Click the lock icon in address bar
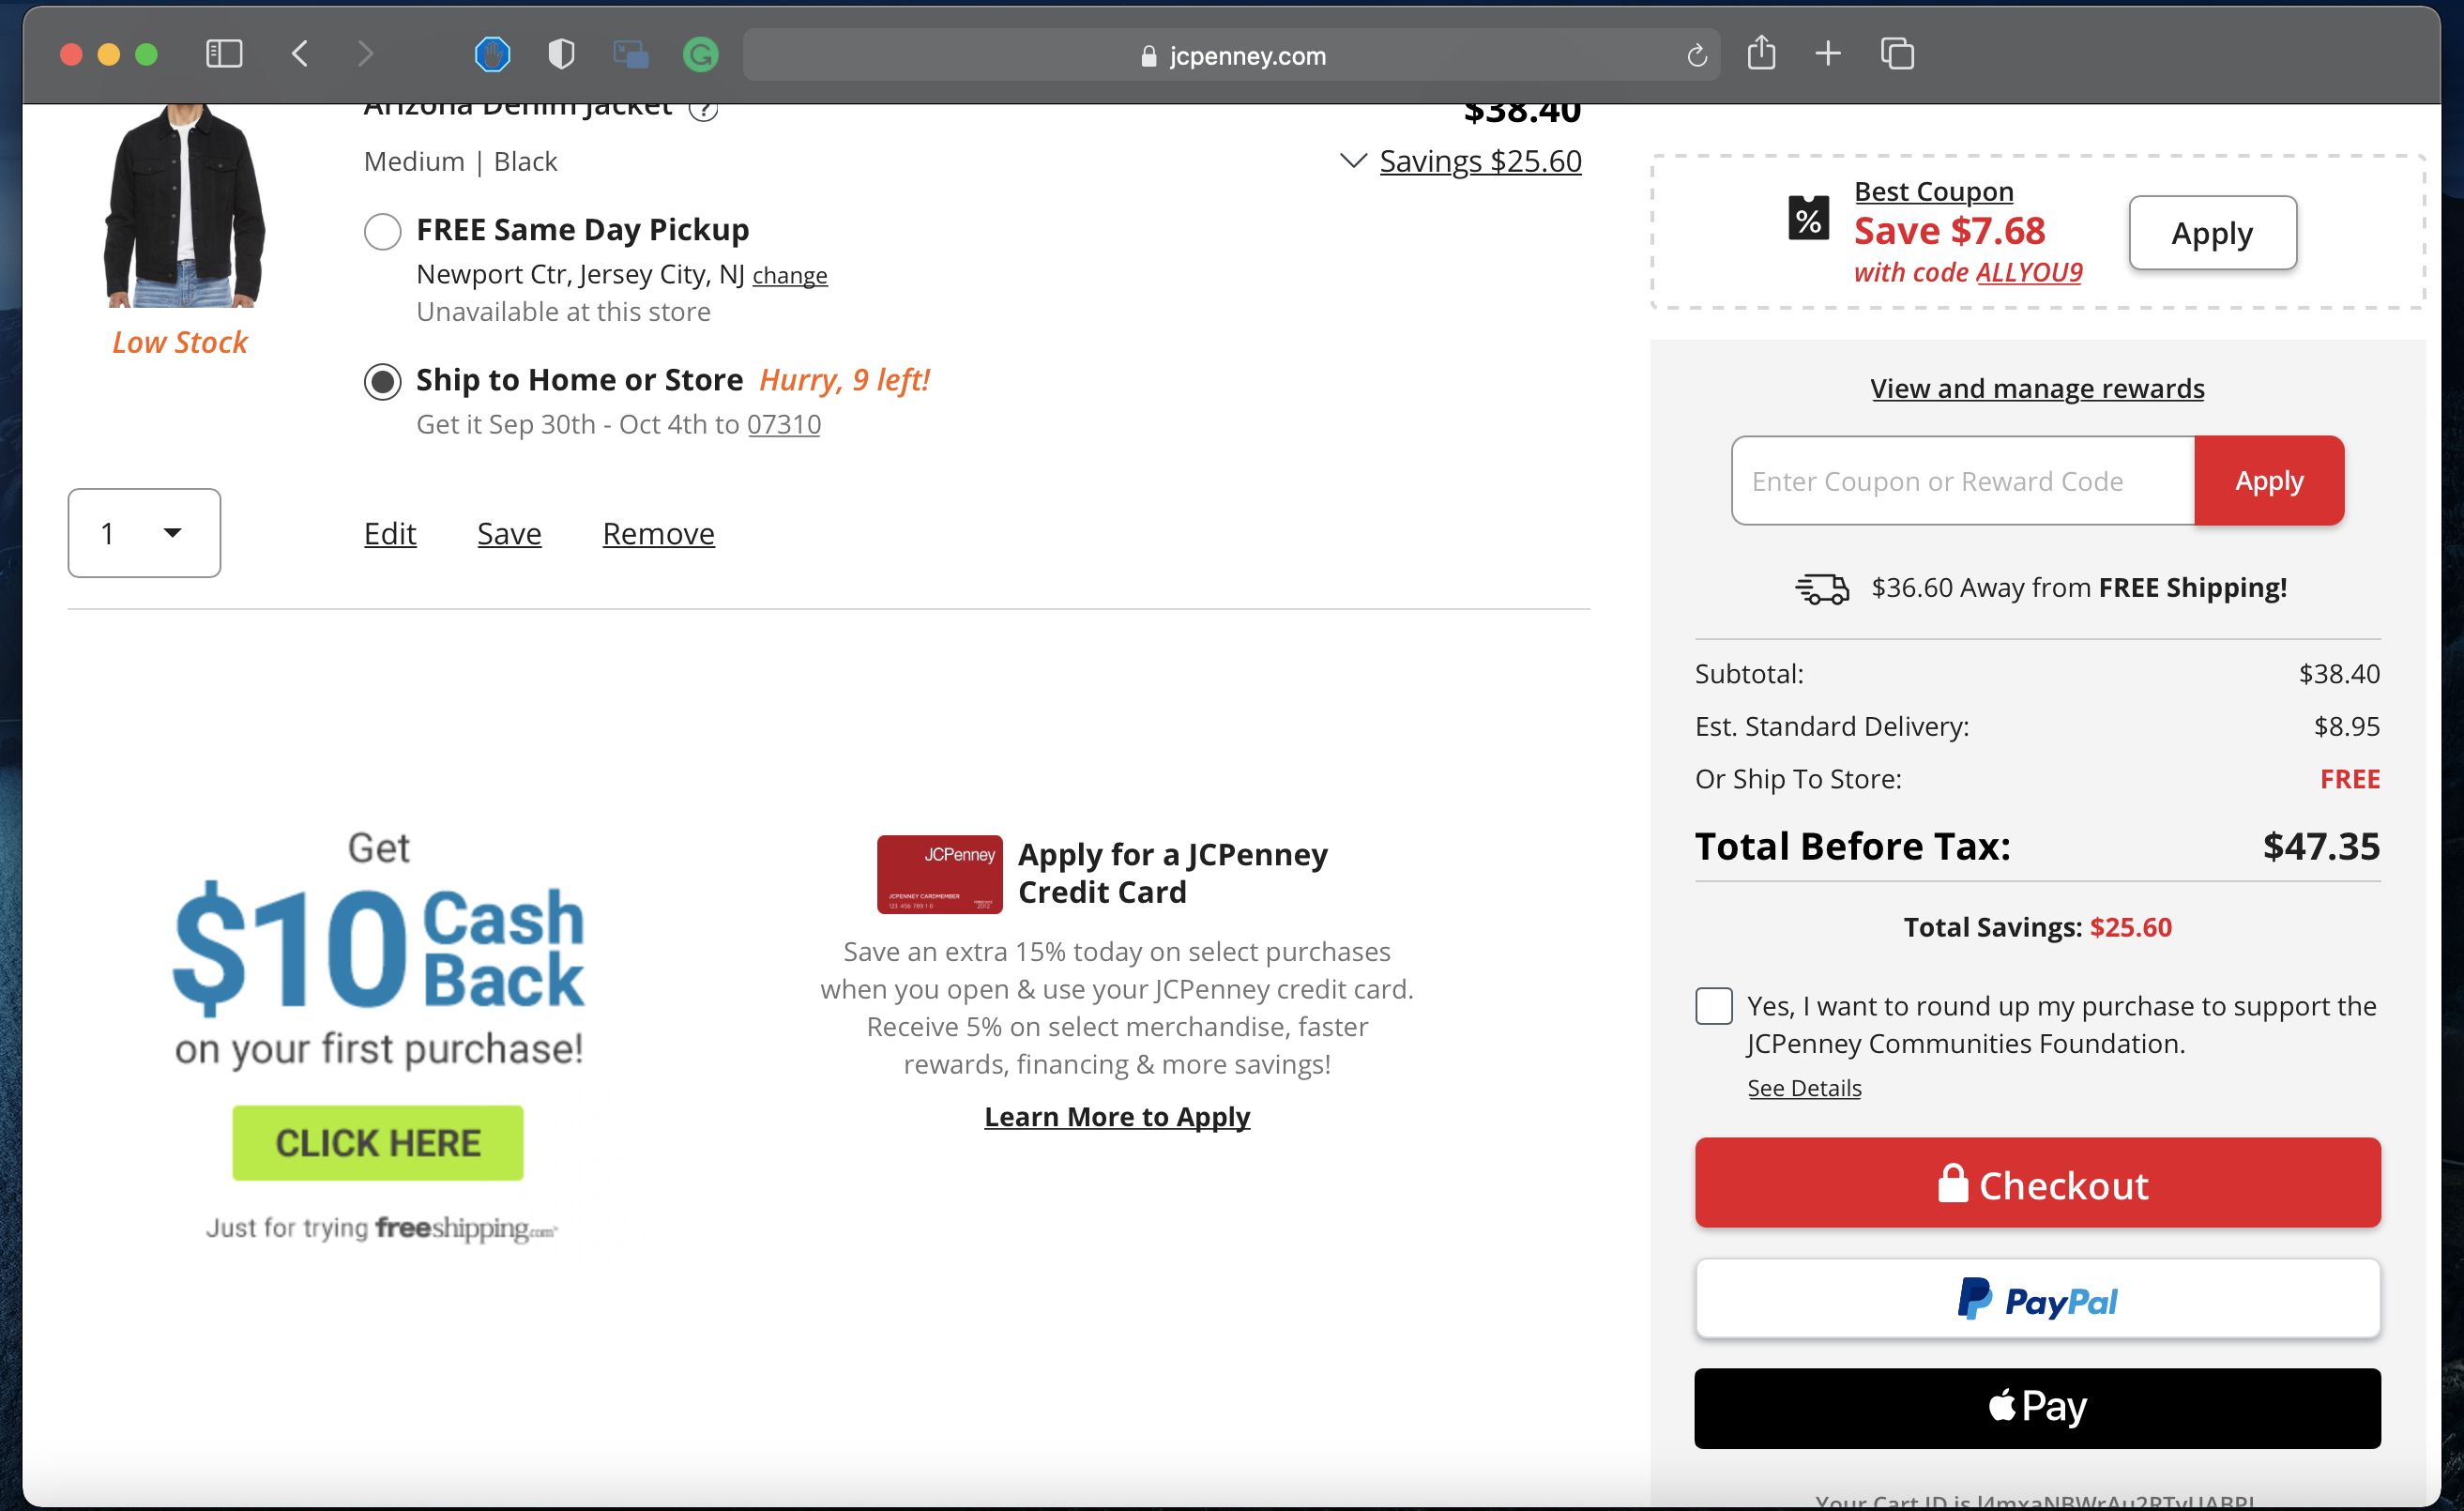Viewport: 2464px width, 1511px height. [x=1149, y=56]
